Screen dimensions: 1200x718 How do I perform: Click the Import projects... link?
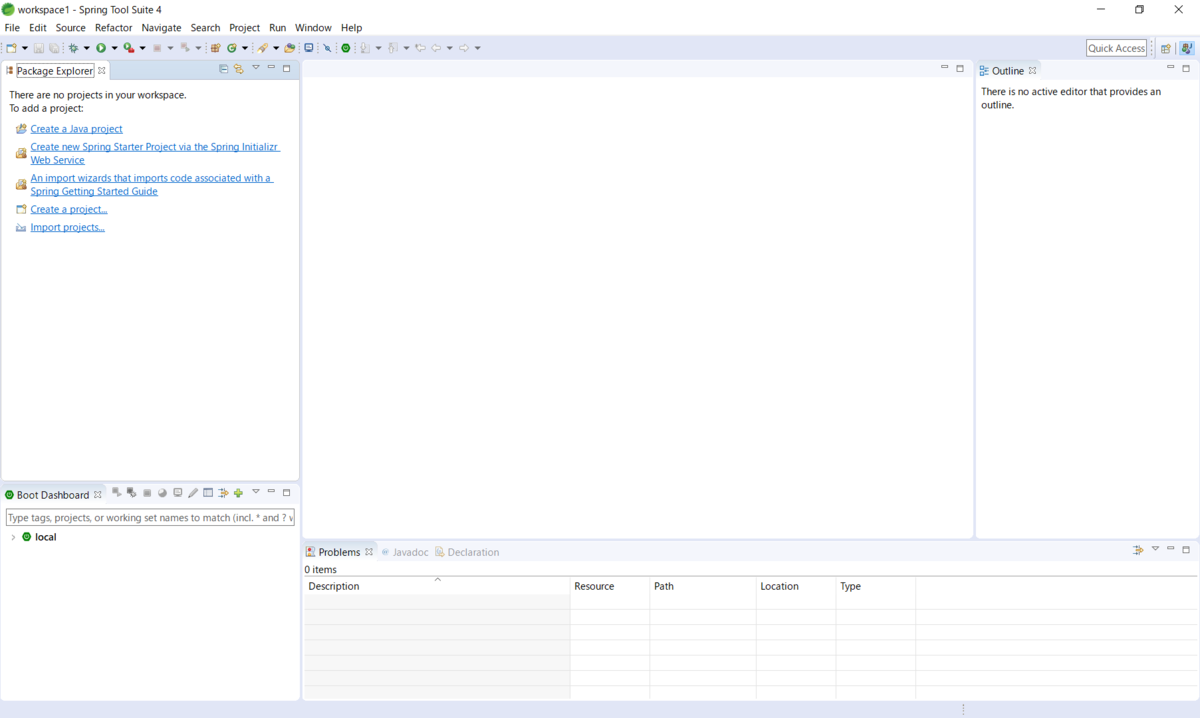[x=67, y=227]
